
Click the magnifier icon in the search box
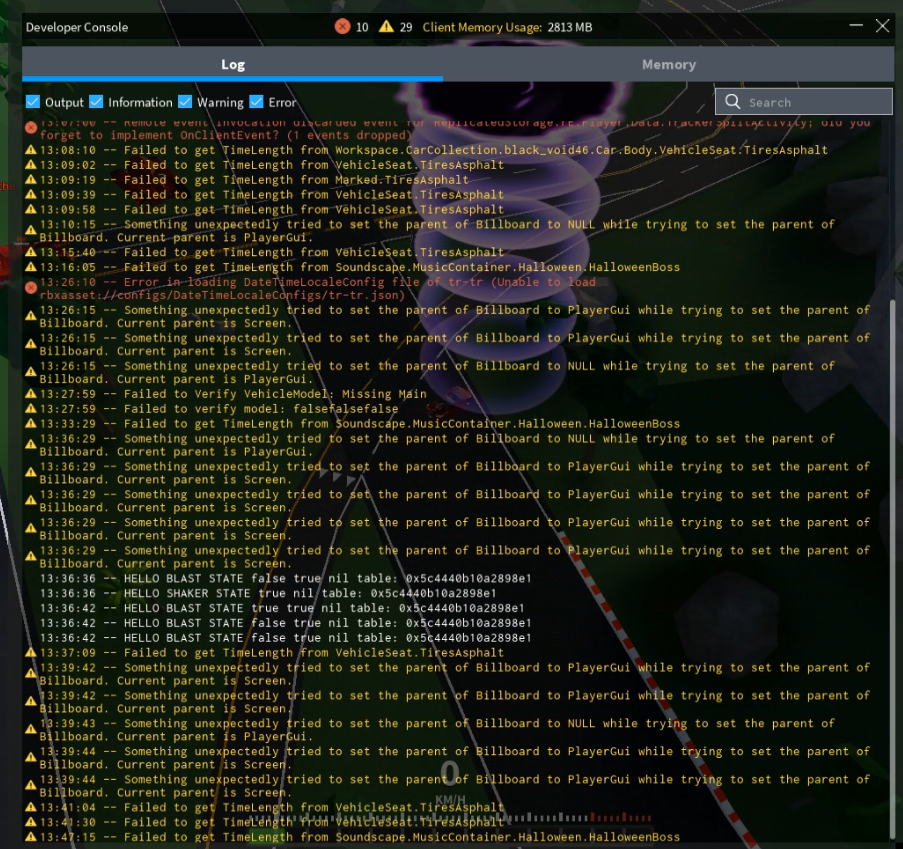pos(733,102)
